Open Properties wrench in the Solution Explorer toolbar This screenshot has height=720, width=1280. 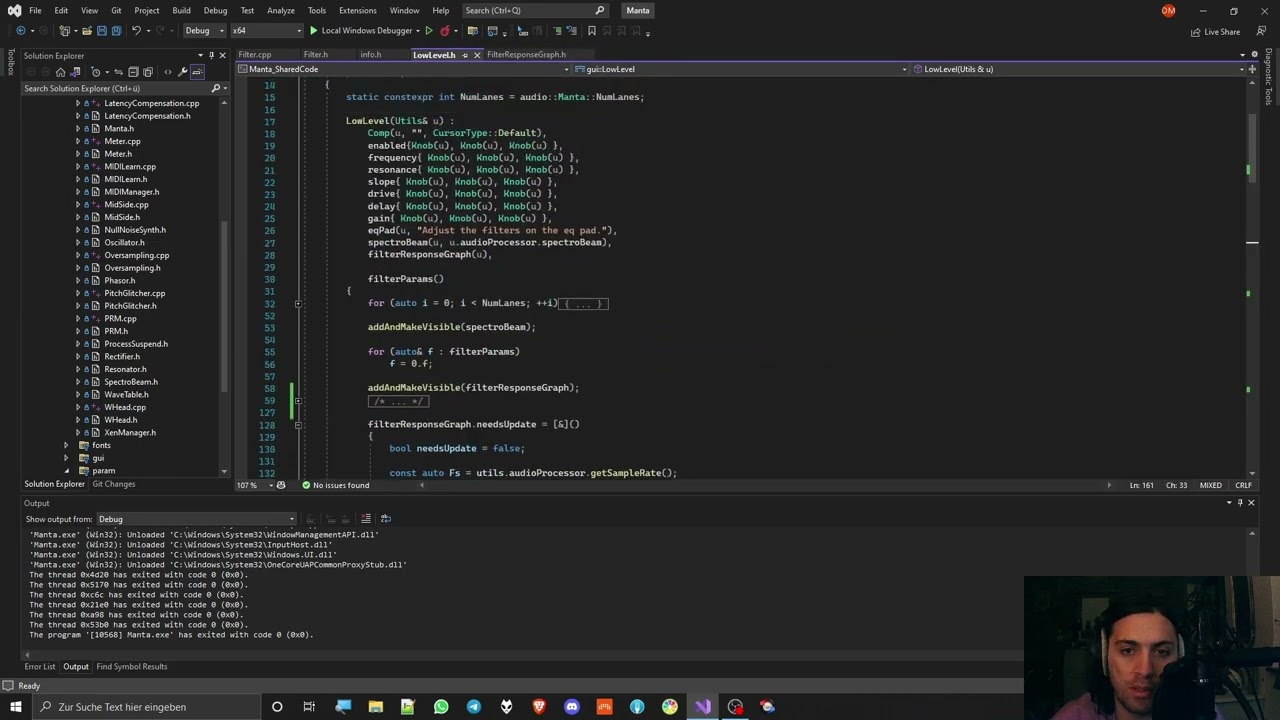coord(182,72)
